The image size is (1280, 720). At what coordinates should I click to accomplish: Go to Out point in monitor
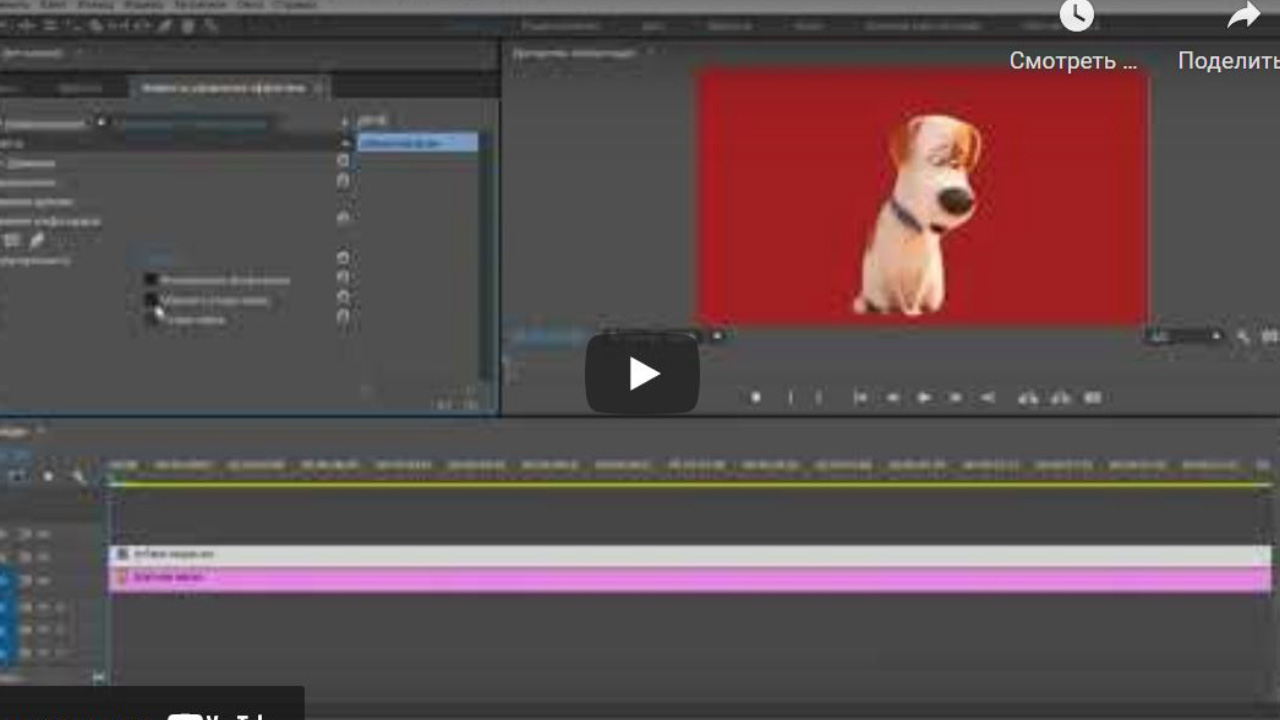tap(988, 398)
